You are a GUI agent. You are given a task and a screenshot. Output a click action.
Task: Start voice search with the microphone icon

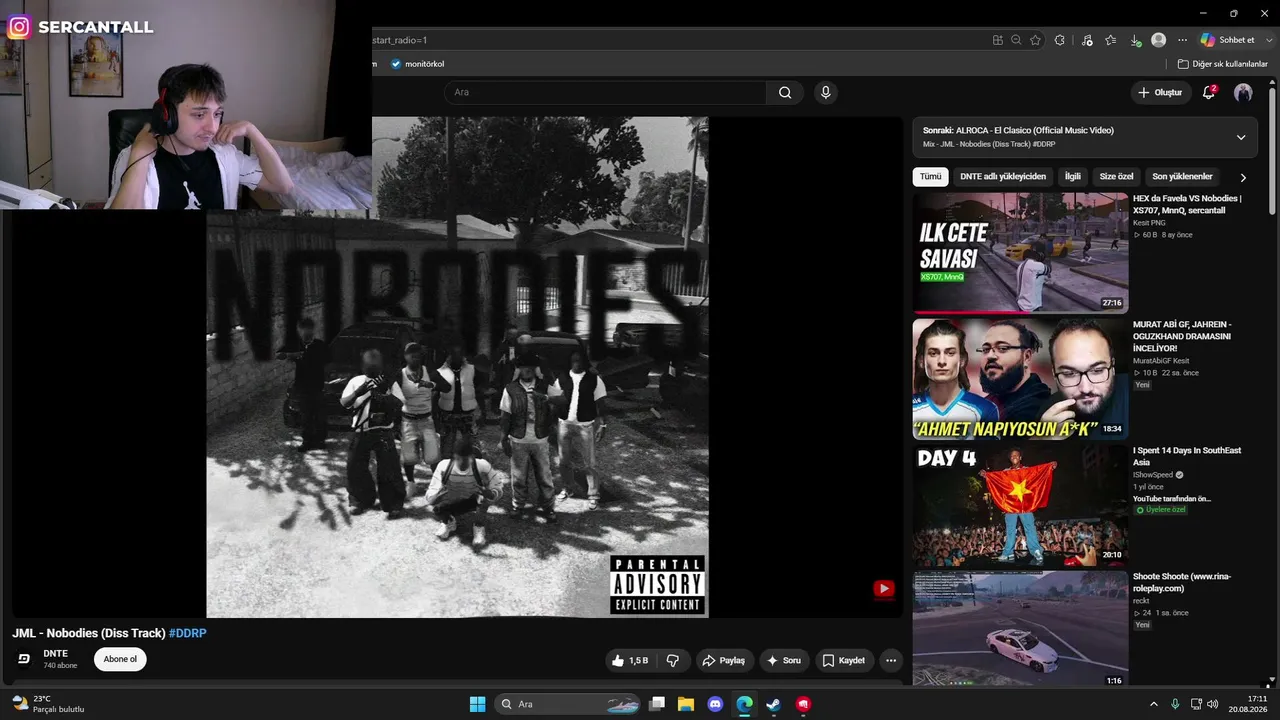point(825,92)
